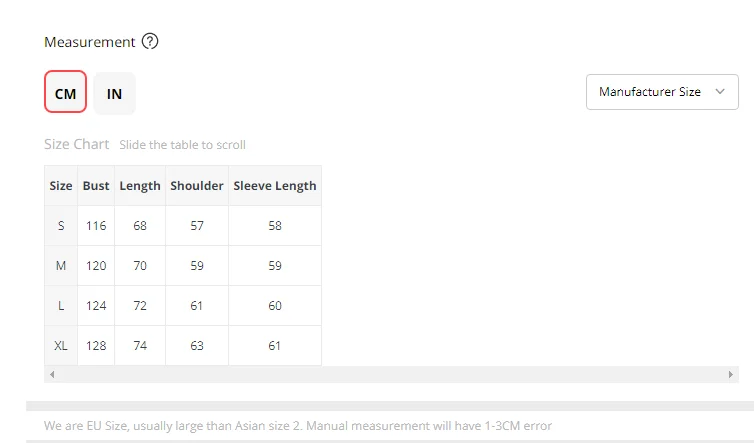Select the Size column header
This screenshot has width=754, height=443.
[x=61, y=186]
